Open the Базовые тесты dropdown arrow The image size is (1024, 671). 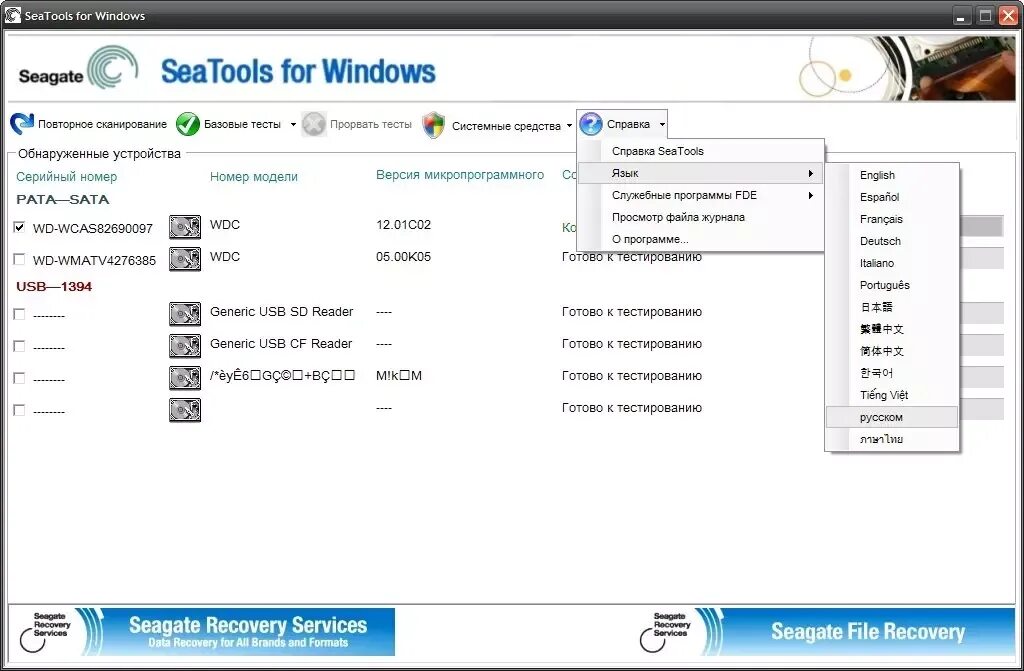coord(291,124)
